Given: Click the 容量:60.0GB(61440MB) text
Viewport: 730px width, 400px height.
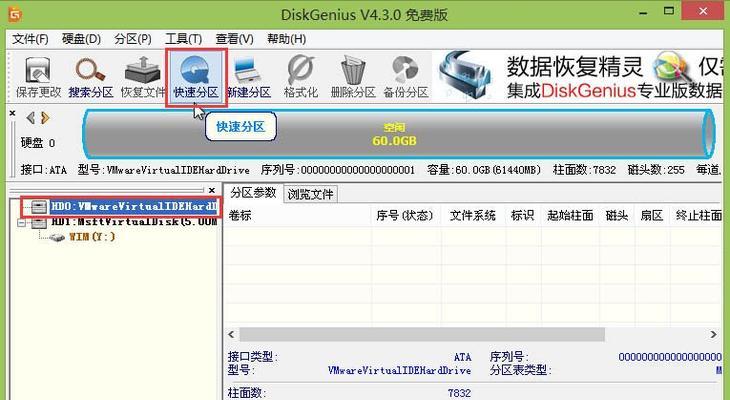Looking at the screenshot, I should click(x=484, y=170).
